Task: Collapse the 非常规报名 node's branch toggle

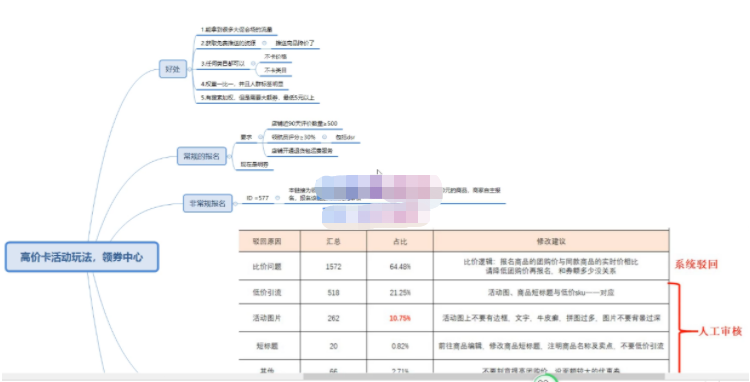Action: click(x=235, y=204)
